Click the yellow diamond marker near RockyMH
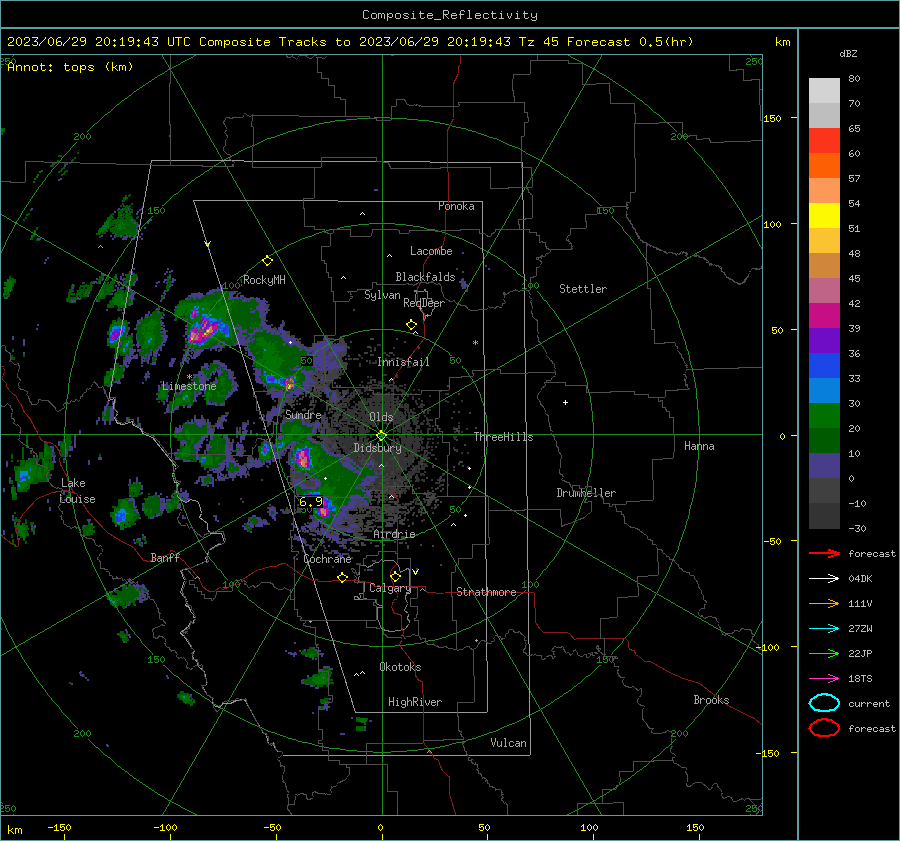 267,261
